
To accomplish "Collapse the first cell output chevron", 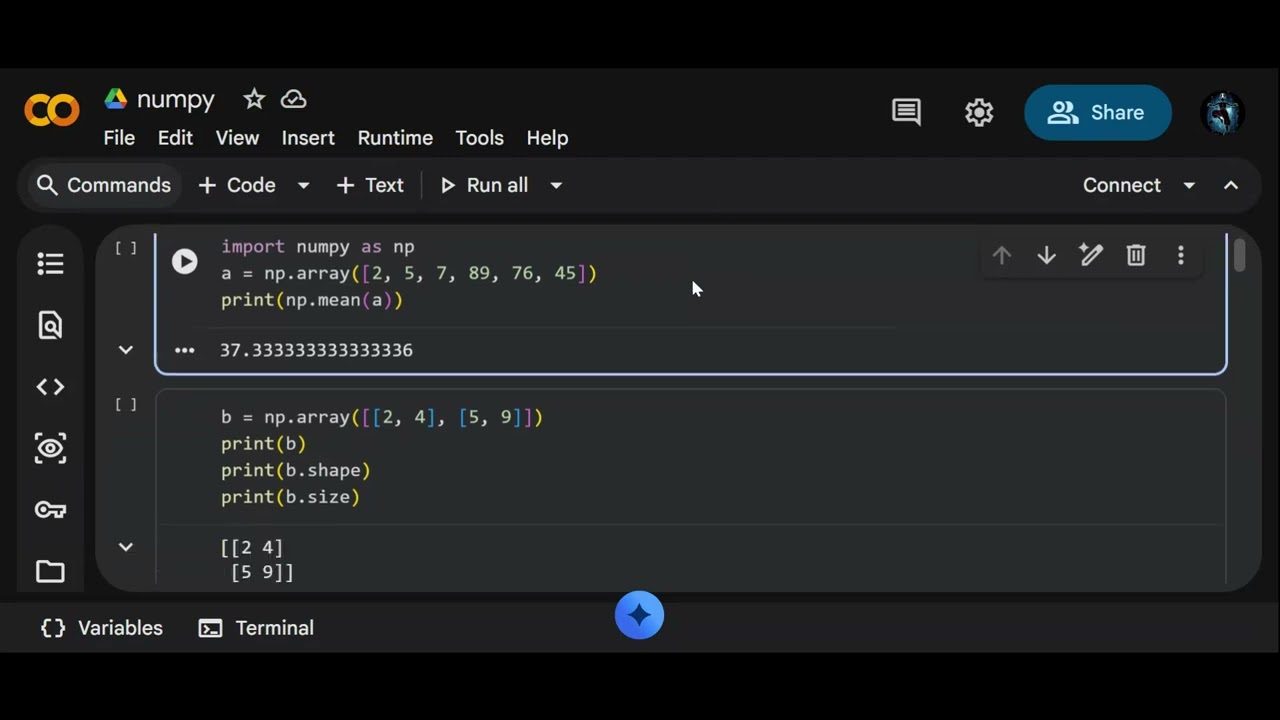I will [125, 349].
